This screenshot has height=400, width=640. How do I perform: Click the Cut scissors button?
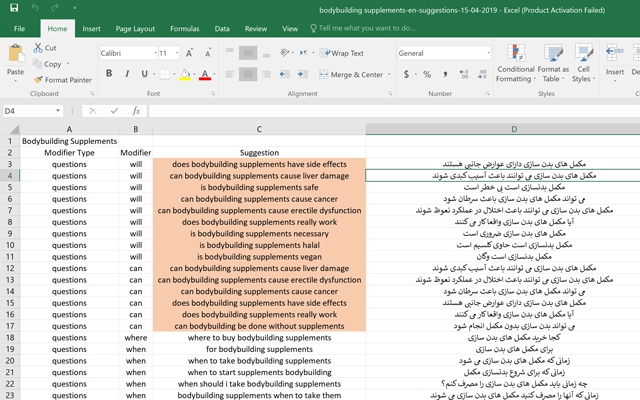[x=45, y=48]
